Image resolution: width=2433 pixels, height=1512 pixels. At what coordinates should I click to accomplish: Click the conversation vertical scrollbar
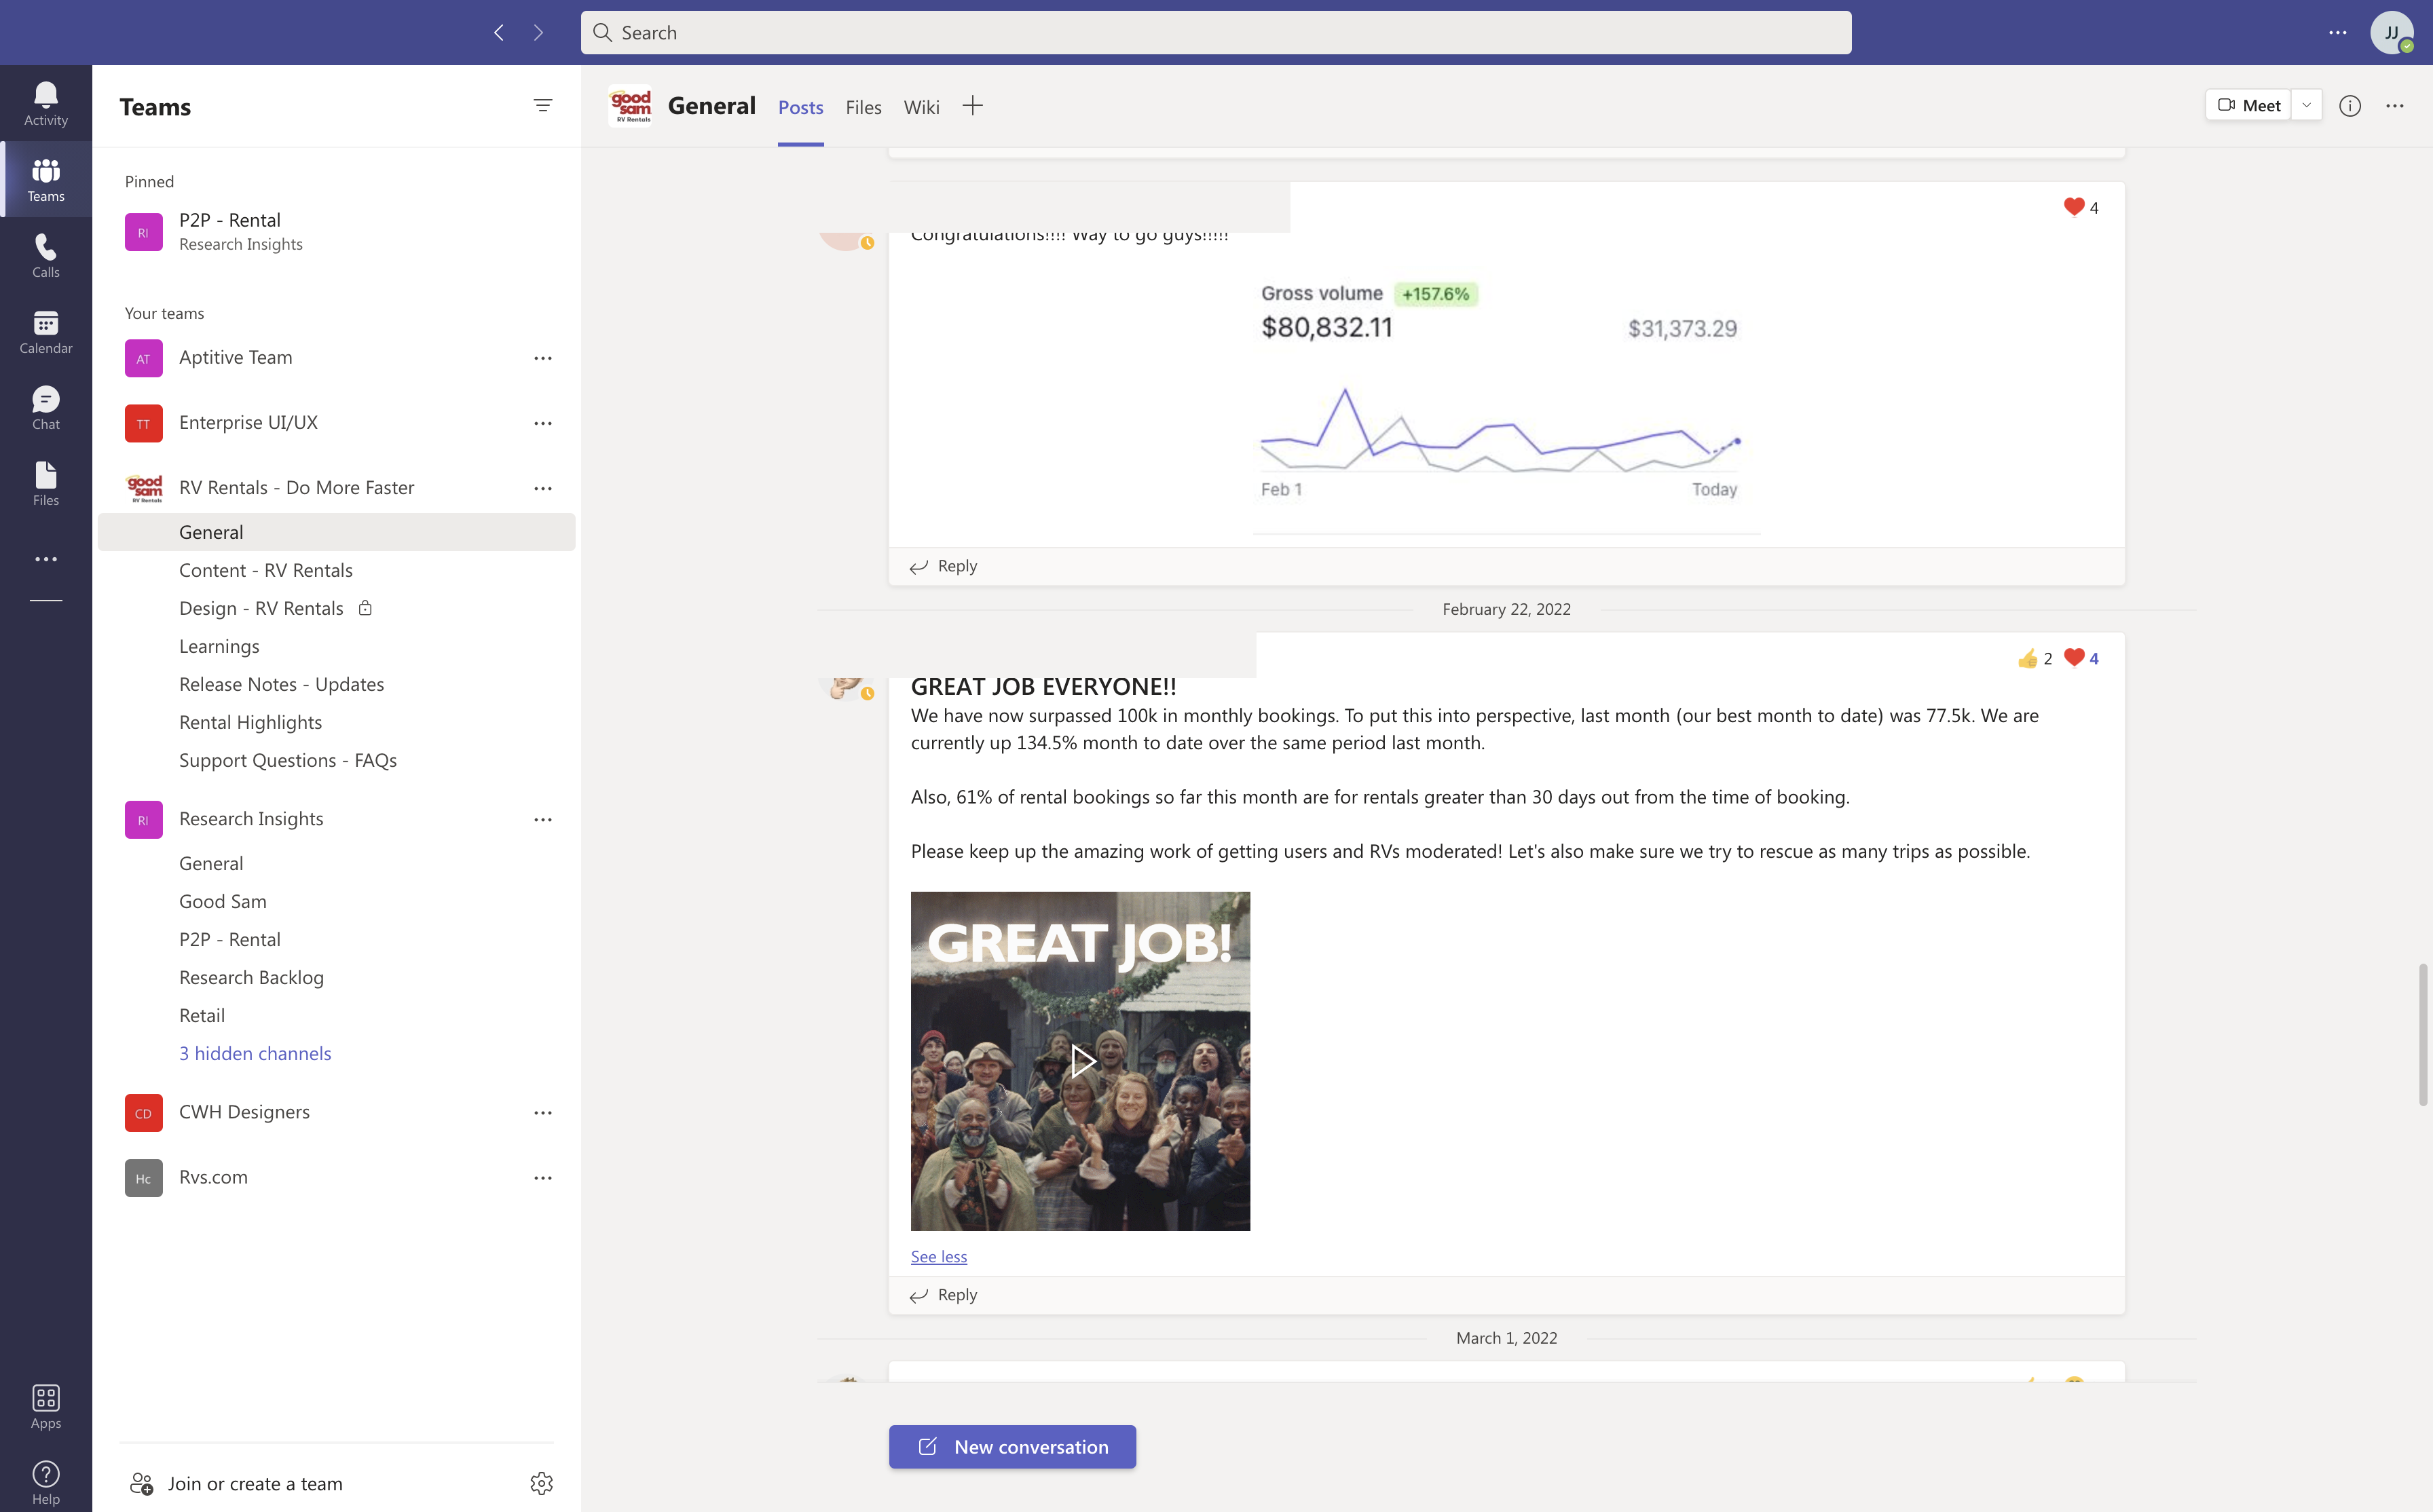click(2423, 1035)
